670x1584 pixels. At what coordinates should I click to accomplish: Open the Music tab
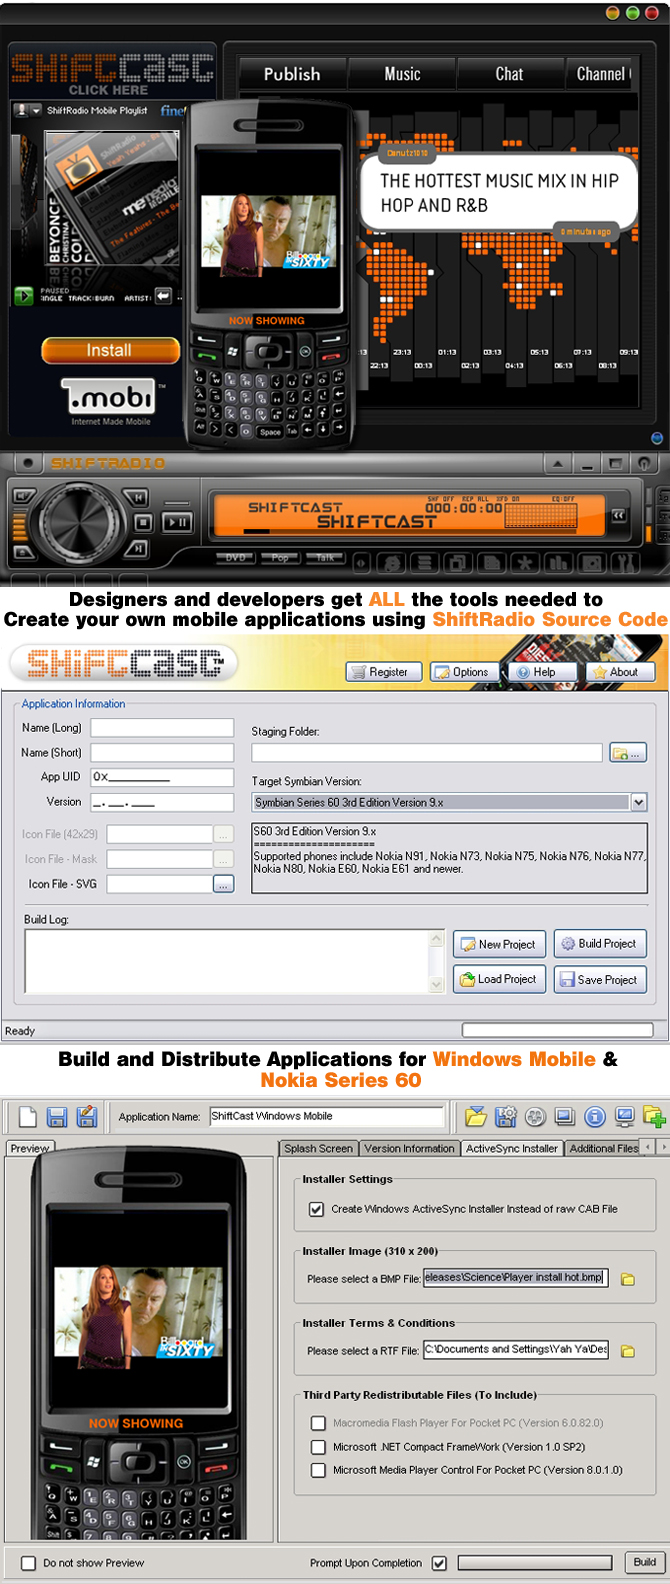click(402, 74)
